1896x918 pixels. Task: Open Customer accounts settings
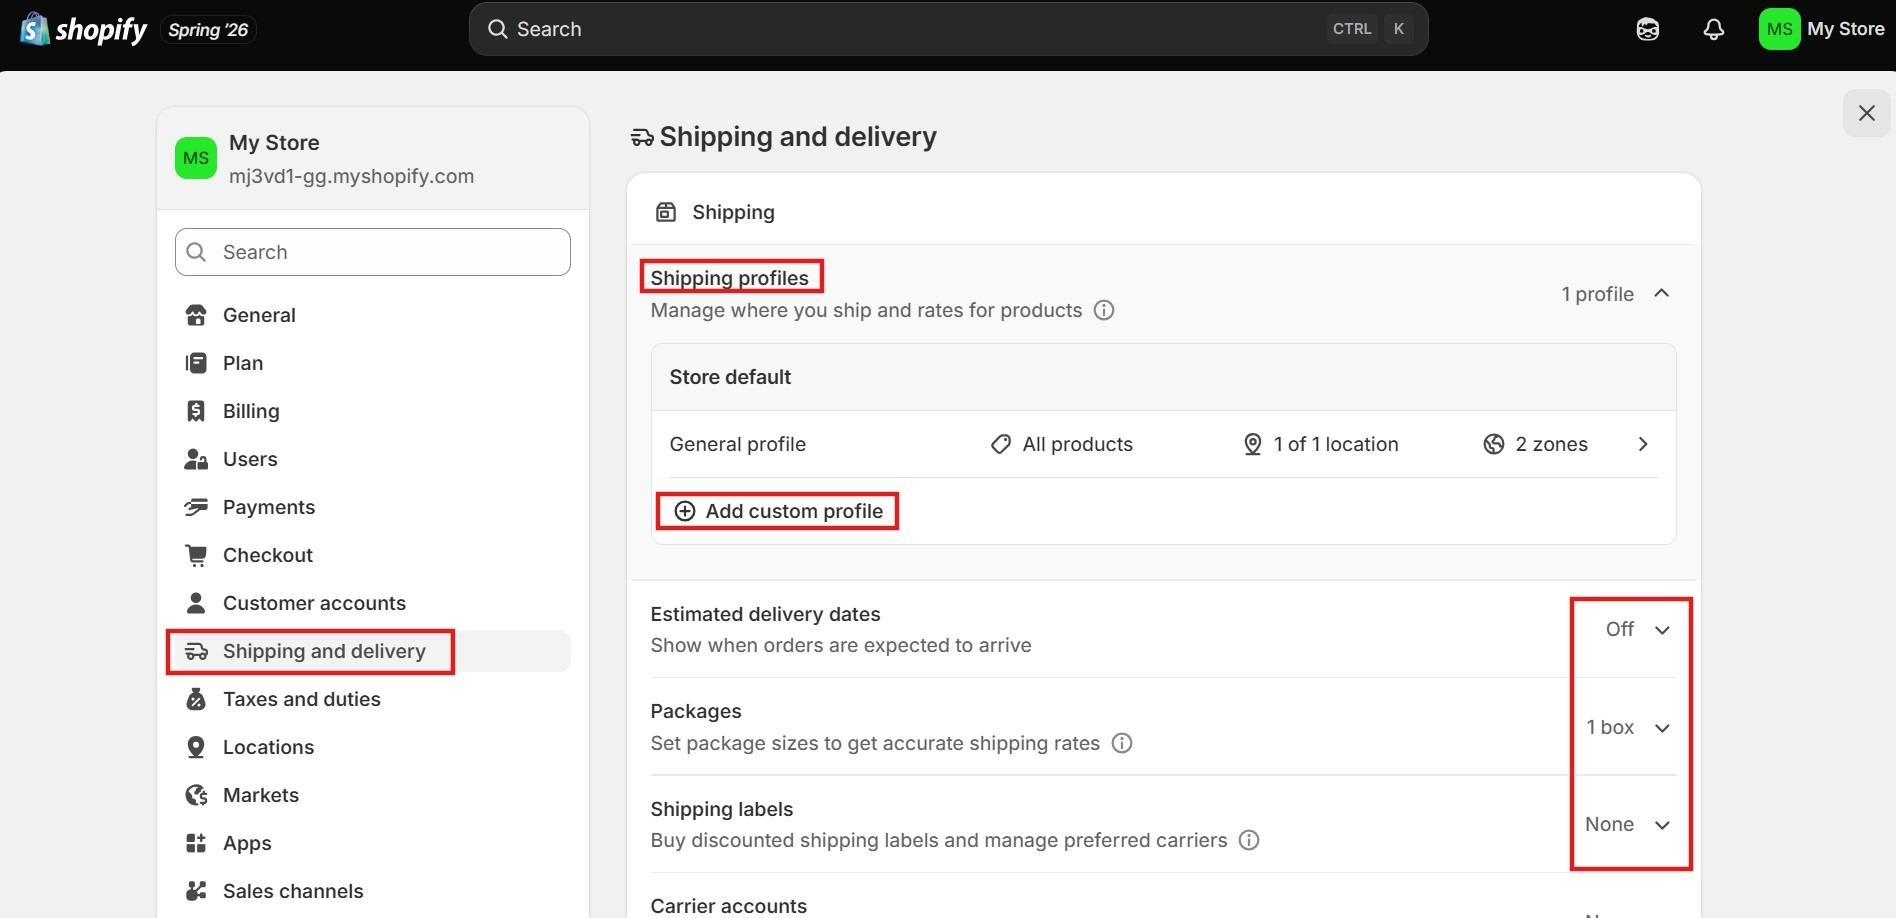(x=372, y=603)
